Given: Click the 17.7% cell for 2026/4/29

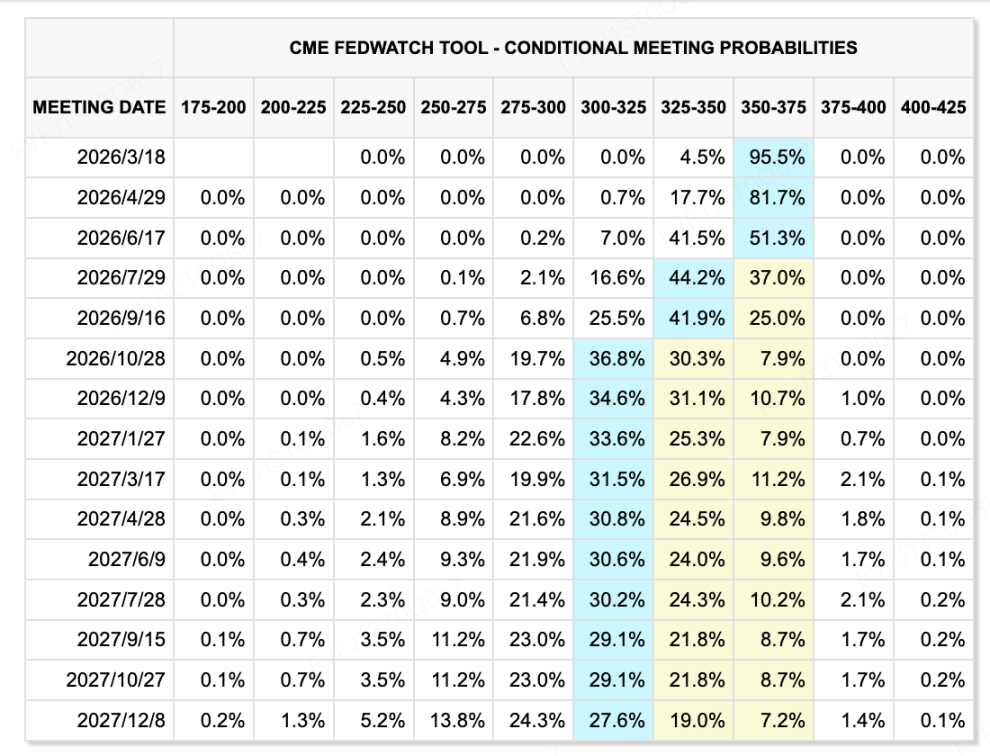Looking at the screenshot, I should (x=693, y=197).
